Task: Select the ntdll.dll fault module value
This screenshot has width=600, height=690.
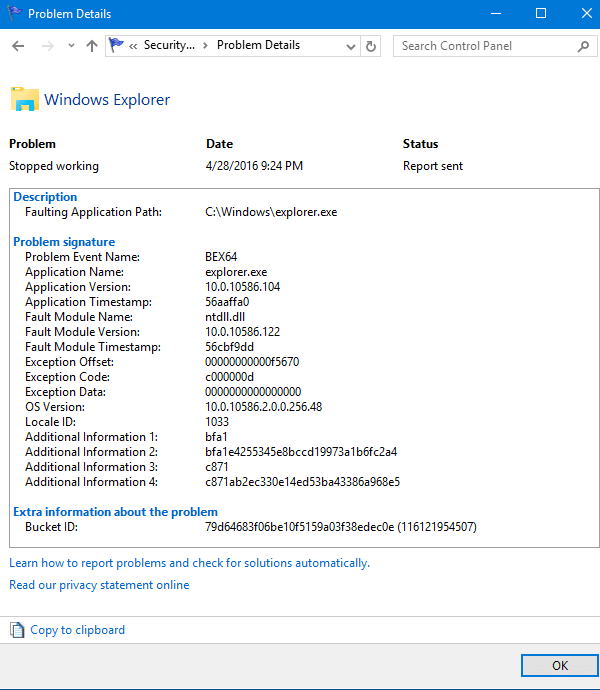Action: [225, 317]
